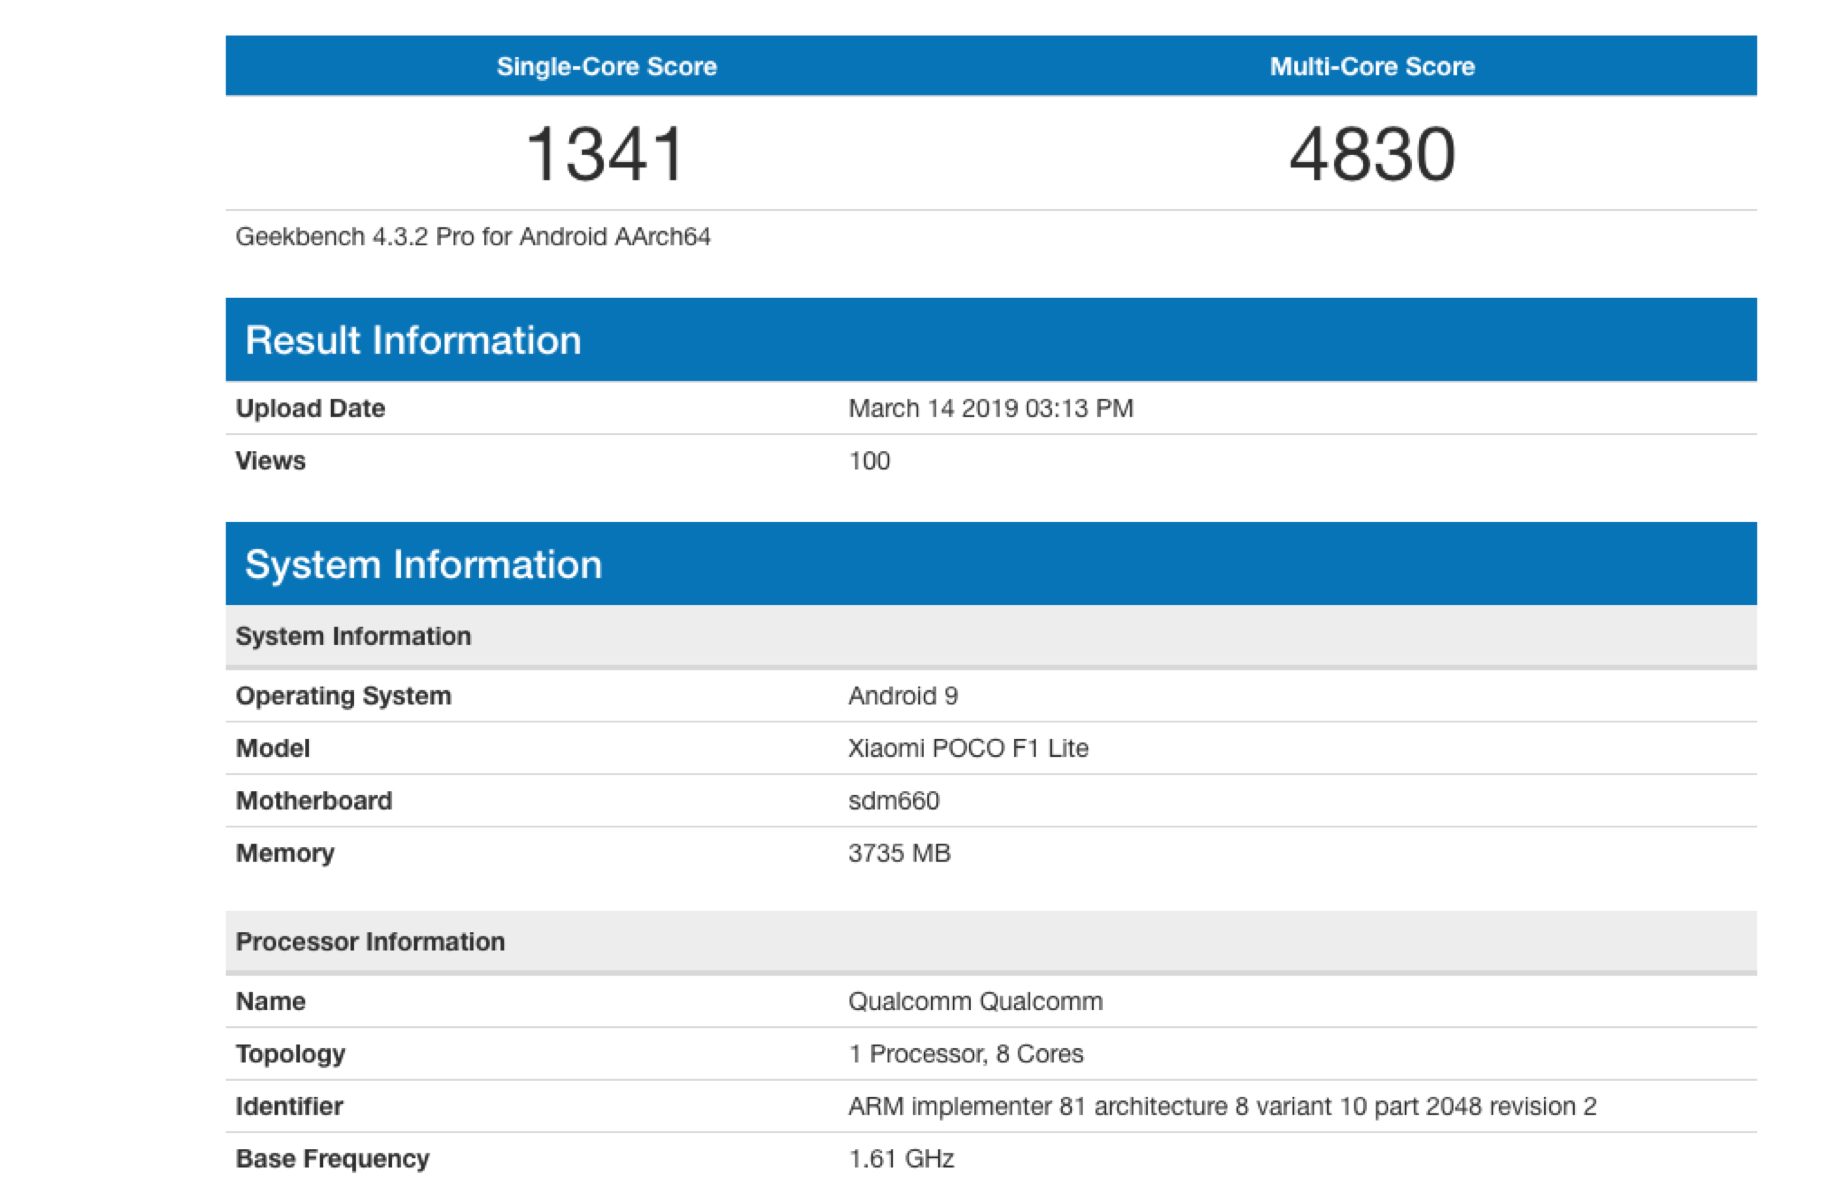Click the Android 9 operating system value

(x=902, y=696)
